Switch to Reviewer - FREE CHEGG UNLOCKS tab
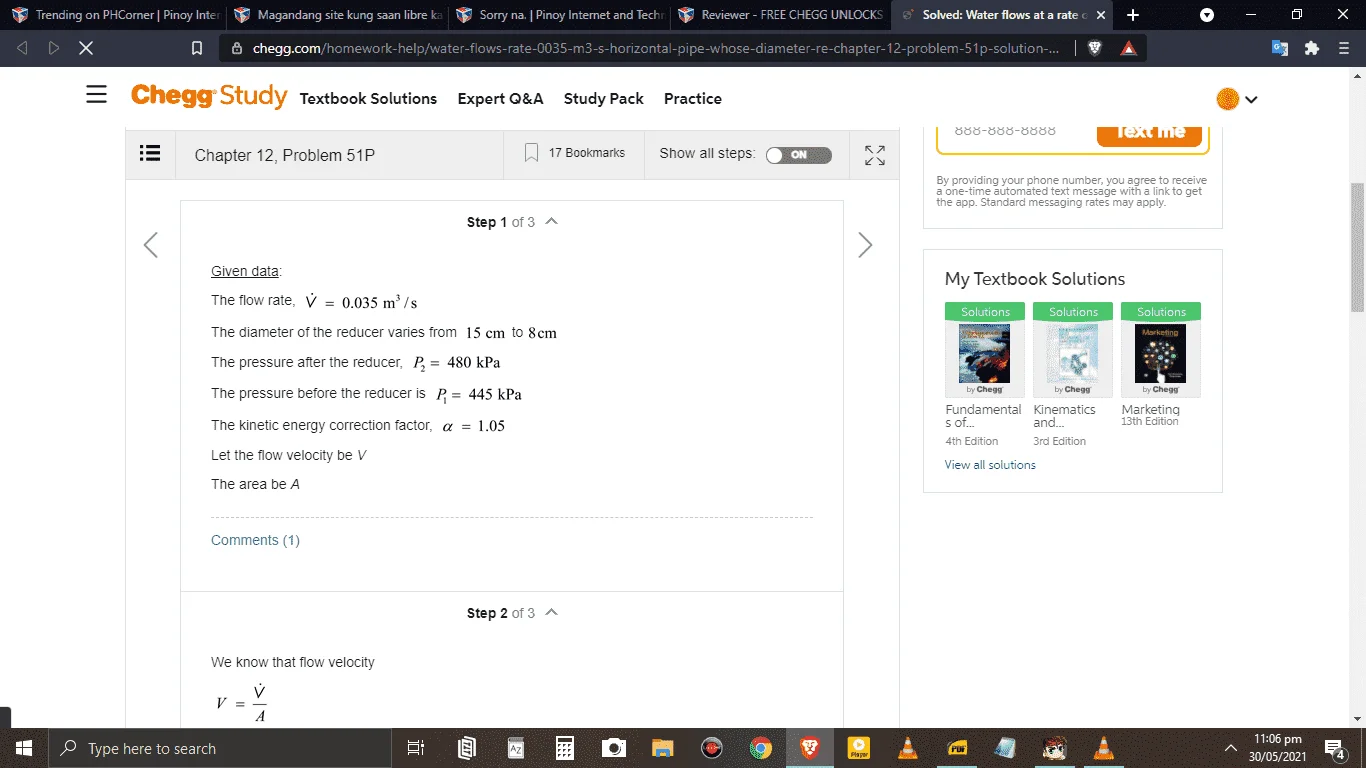 [x=782, y=15]
